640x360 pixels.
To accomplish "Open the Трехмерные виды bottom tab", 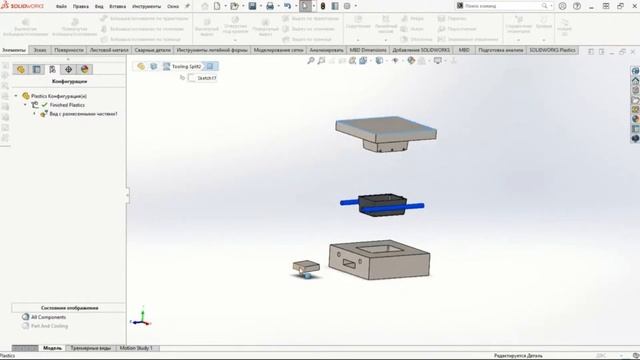I will 90,348.
